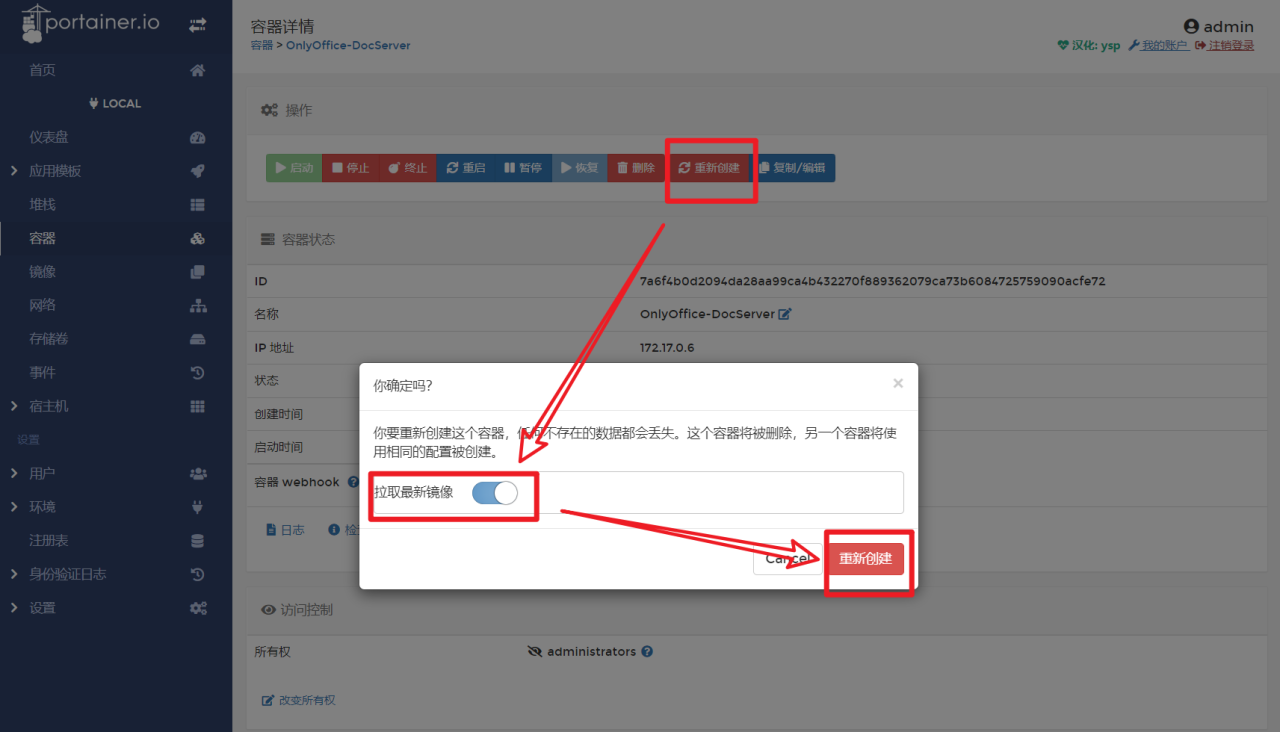The image size is (1280, 732).
Task: Click the 注销登录 logout link
Action: (x=1224, y=45)
